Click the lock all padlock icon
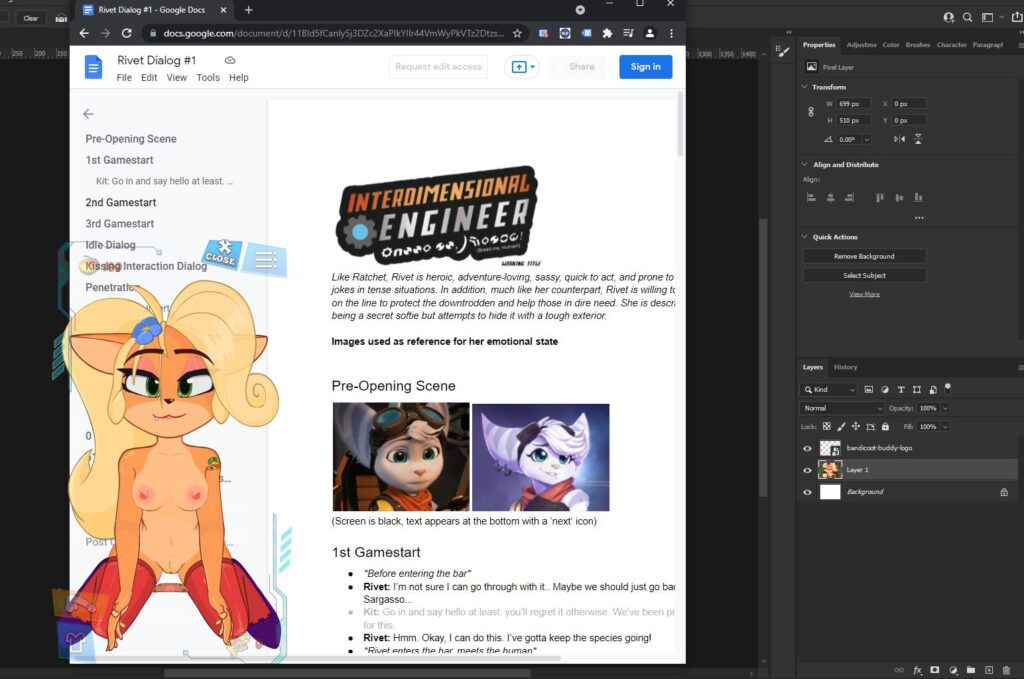 pos(886,426)
